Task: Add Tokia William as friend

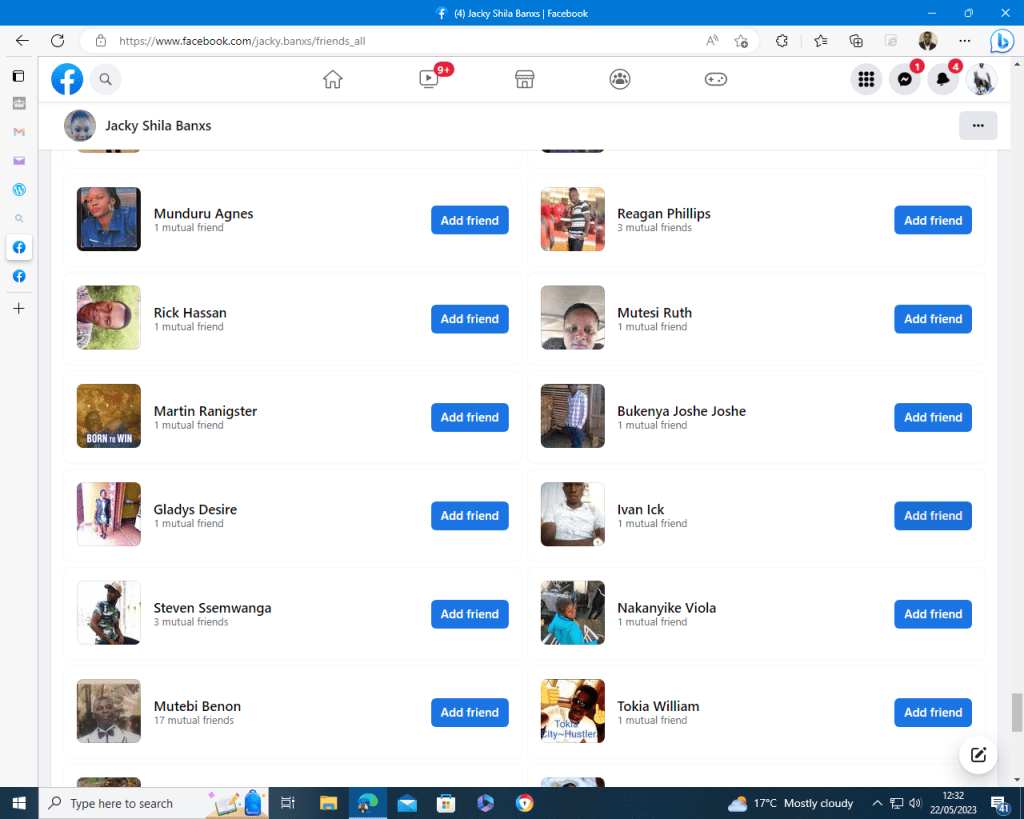Action: [932, 712]
